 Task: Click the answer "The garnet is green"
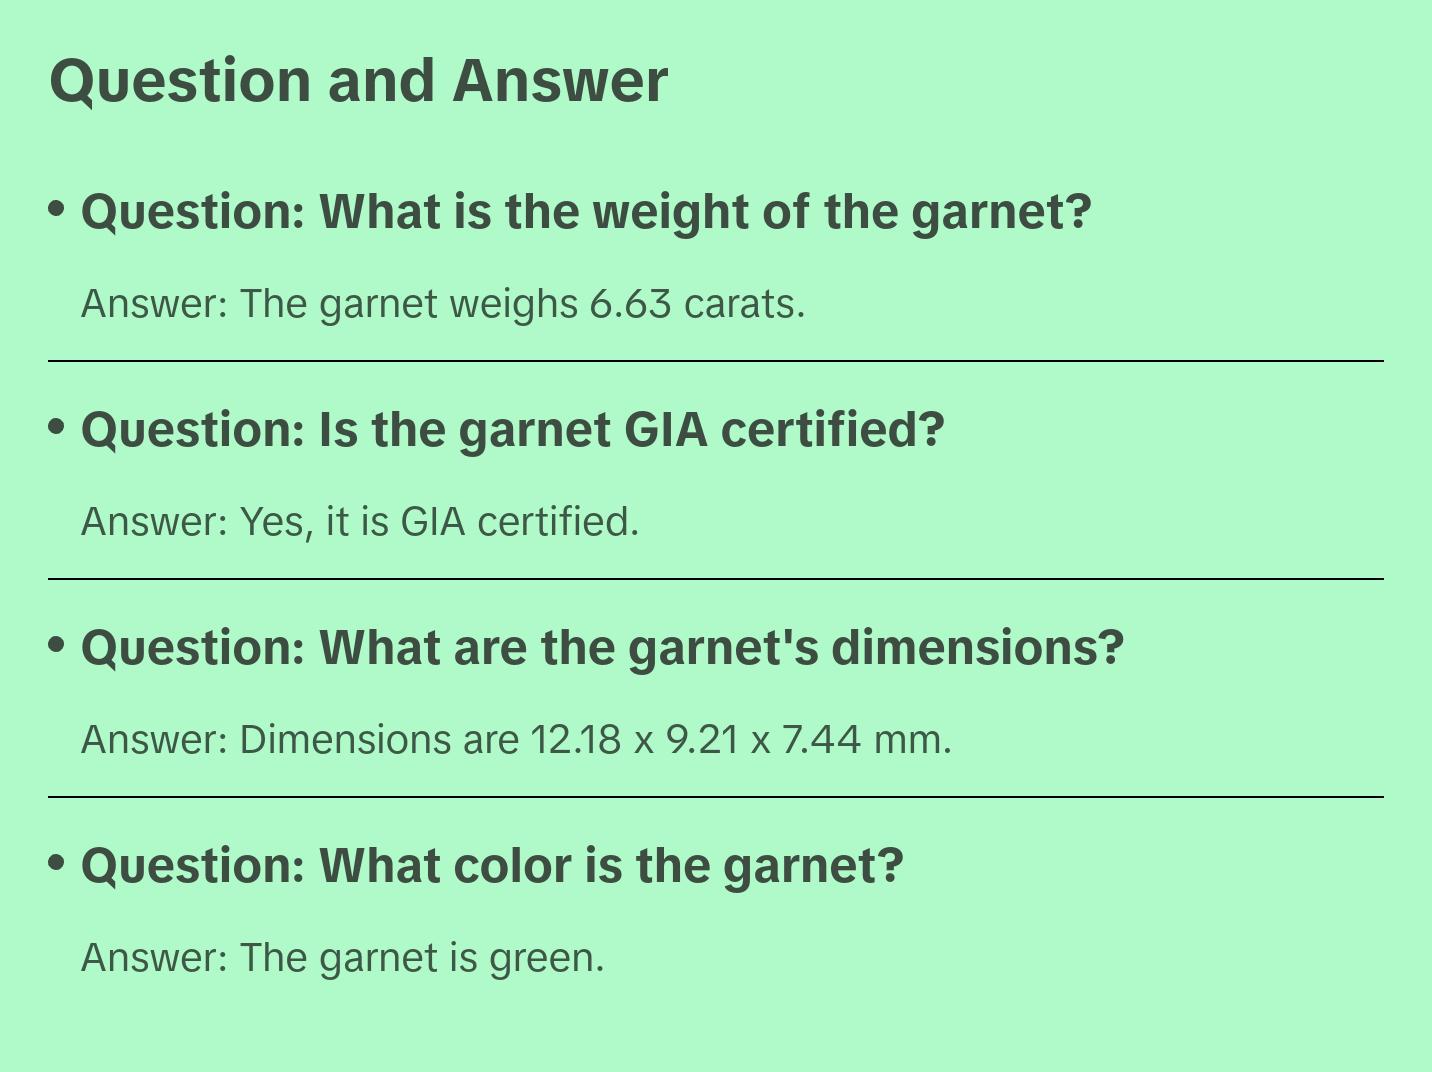point(343,958)
